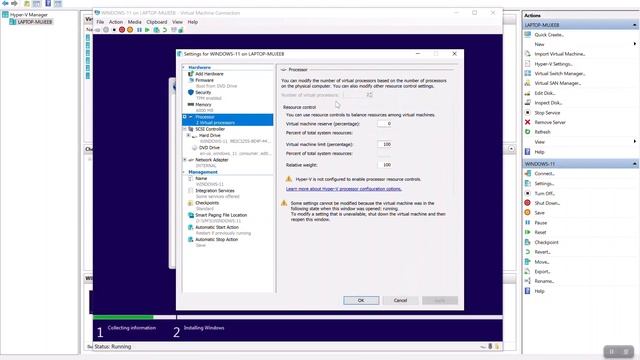Click Connect under WINDOWS-11 actions

(544, 173)
